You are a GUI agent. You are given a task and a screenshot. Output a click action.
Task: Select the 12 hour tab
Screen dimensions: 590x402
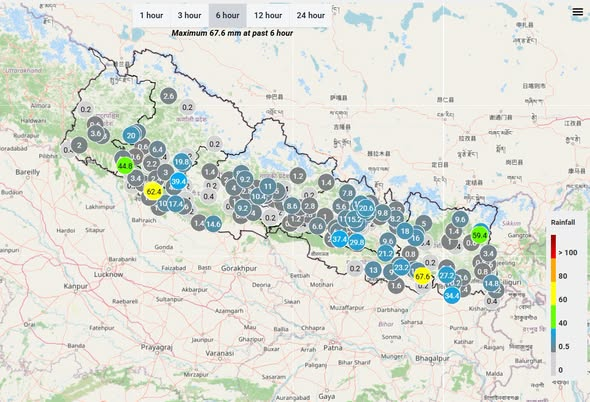coord(268,15)
